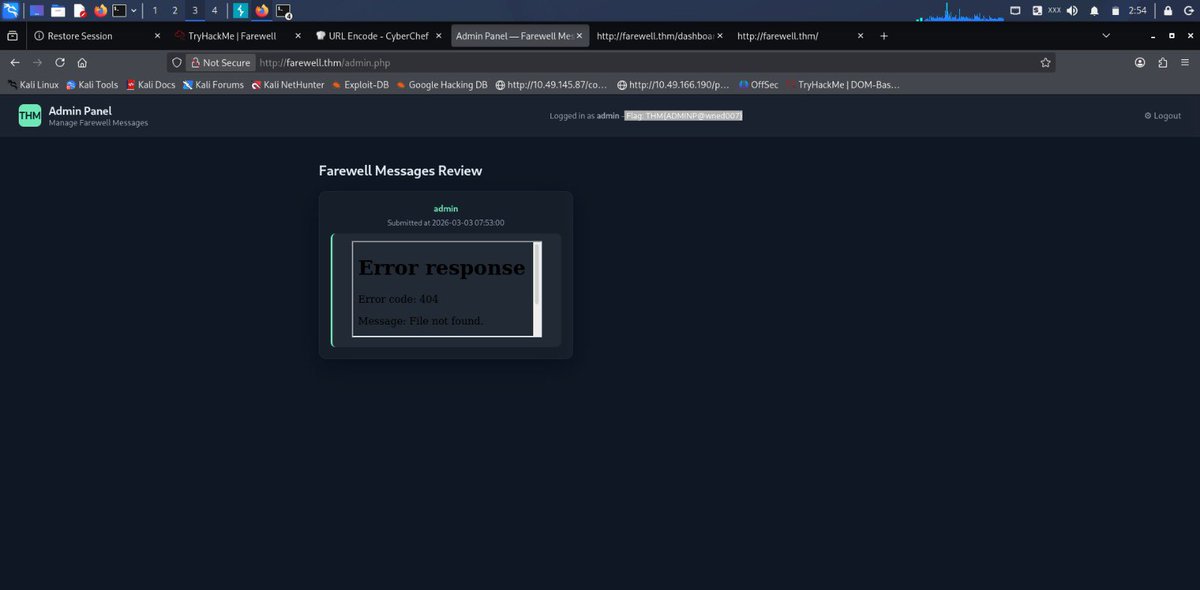
Task: Open the Kali Docs bookmark
Action: point(151,85)
